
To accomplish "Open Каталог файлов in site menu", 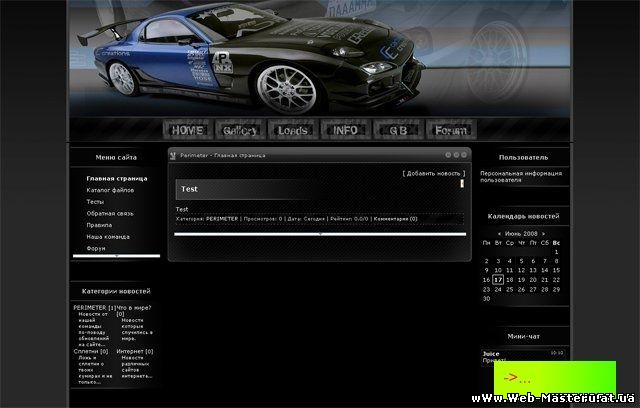I will click(x=110, y=190).
